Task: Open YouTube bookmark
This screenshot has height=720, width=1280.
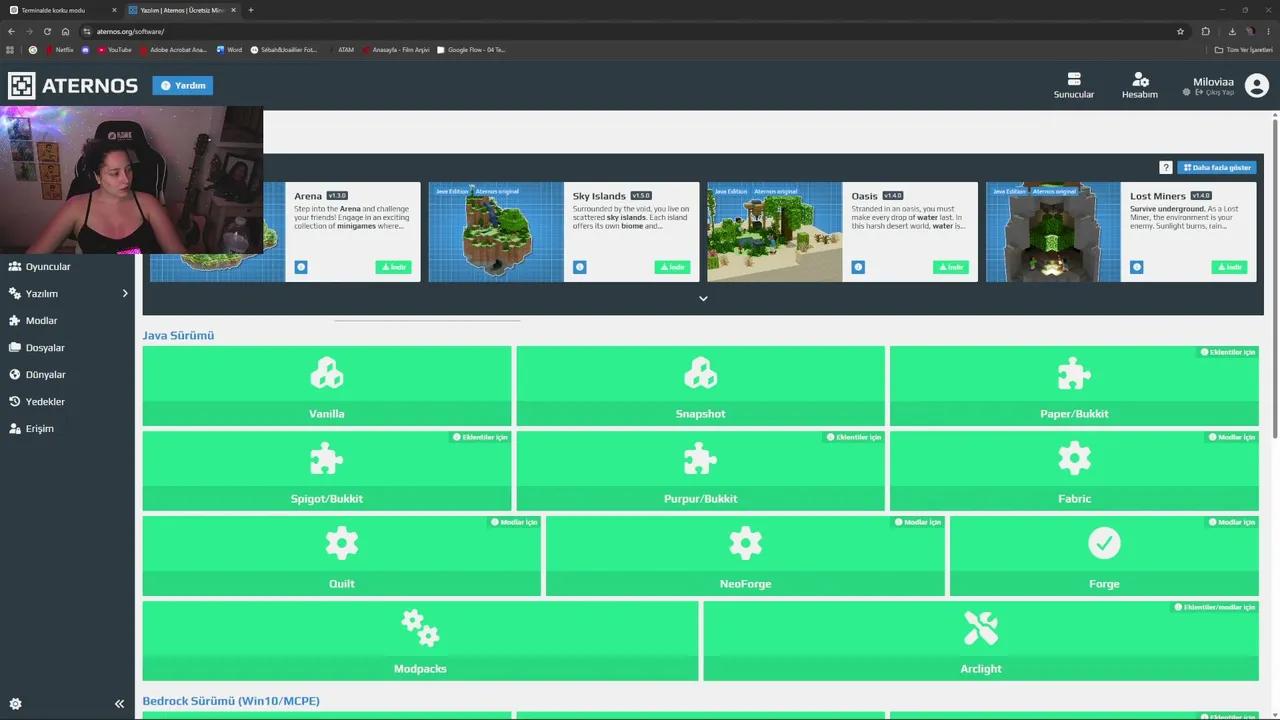Action: [x=115, y=49]
